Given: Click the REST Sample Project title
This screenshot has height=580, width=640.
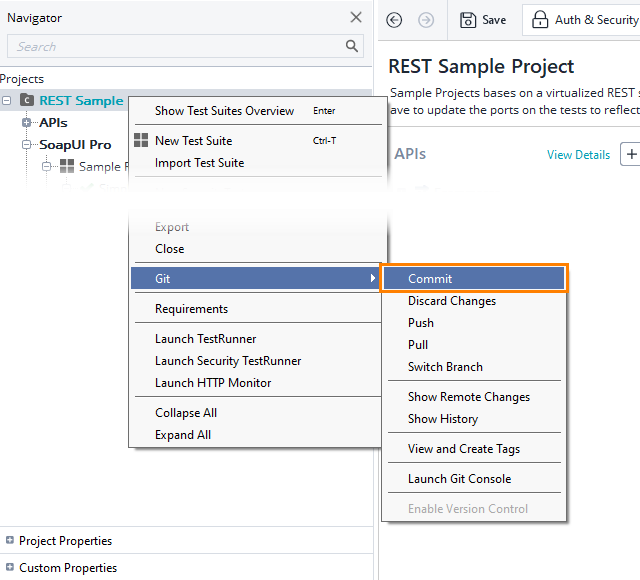Looking at the screenshot, I should (481, 66).
